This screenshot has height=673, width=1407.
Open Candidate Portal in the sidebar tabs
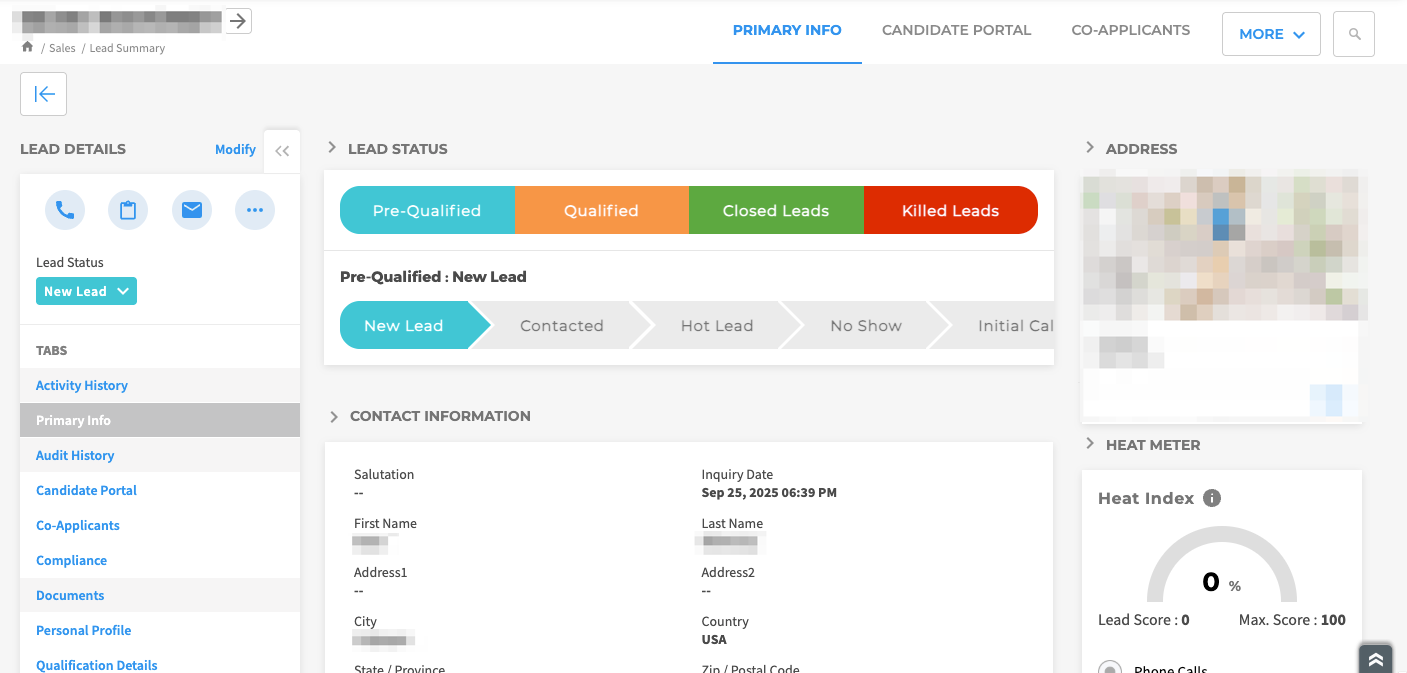(x=160, y=490)
